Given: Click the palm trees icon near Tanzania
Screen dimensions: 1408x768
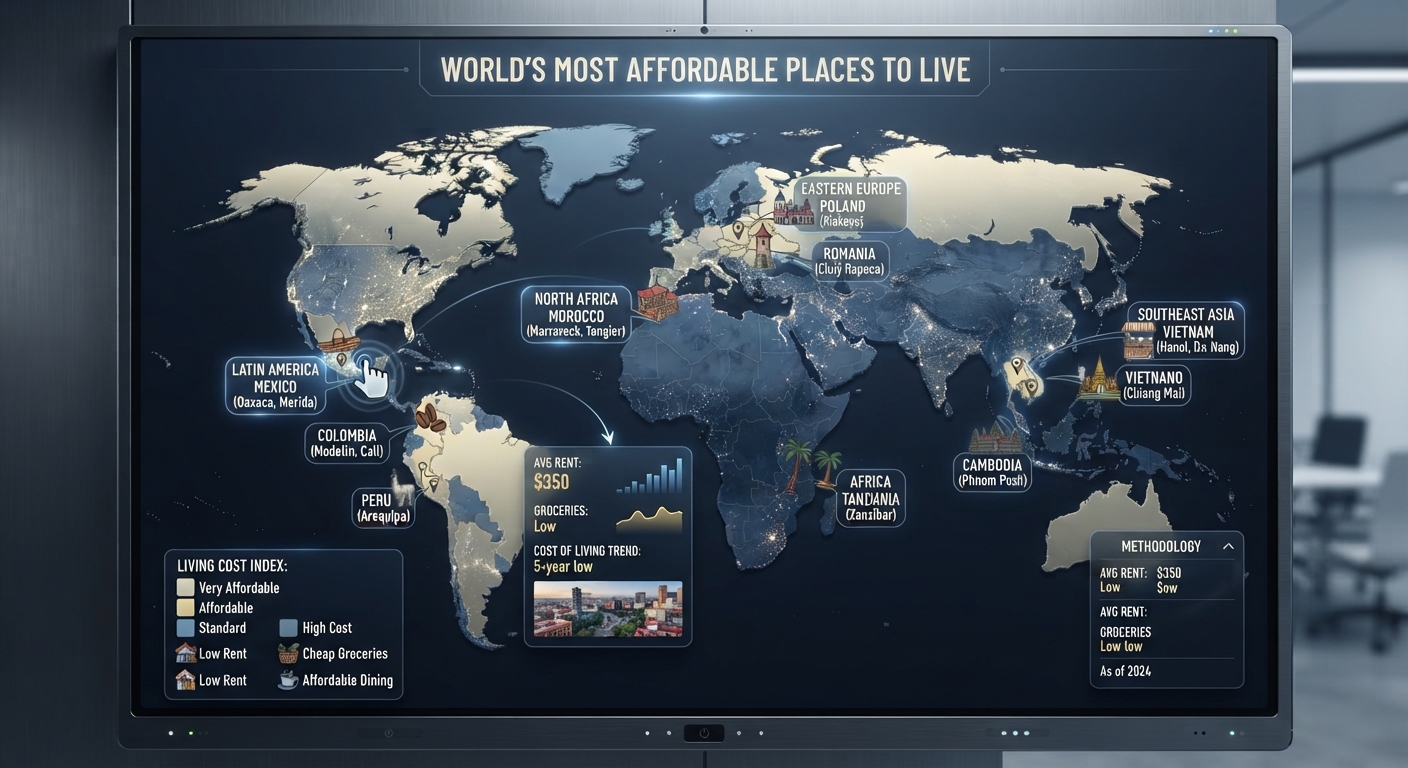Looking at the screenshot, I should coord(811,466).
